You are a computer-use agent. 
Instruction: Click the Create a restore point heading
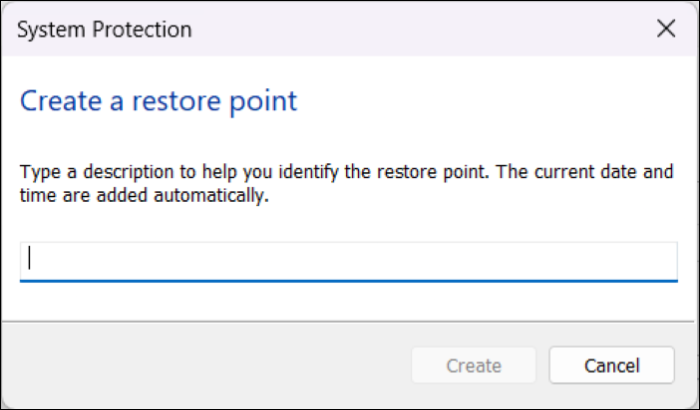[158, 101]
